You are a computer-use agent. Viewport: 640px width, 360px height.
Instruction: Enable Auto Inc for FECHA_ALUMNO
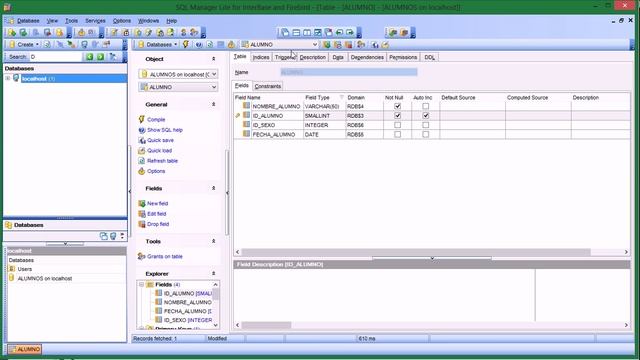[x=425, y=134]
